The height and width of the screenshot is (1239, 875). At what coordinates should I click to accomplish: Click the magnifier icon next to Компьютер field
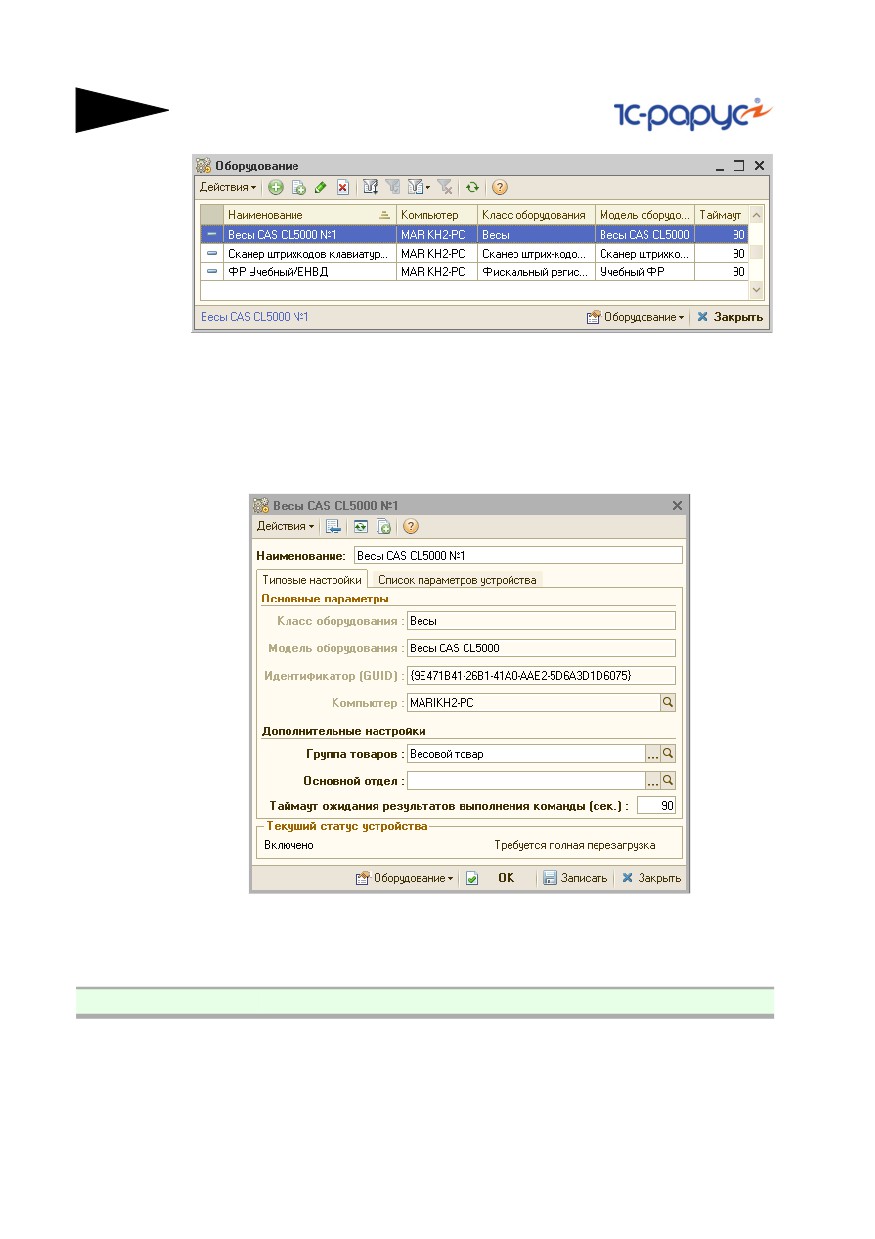pyautogui.click(x=668, y=703)
